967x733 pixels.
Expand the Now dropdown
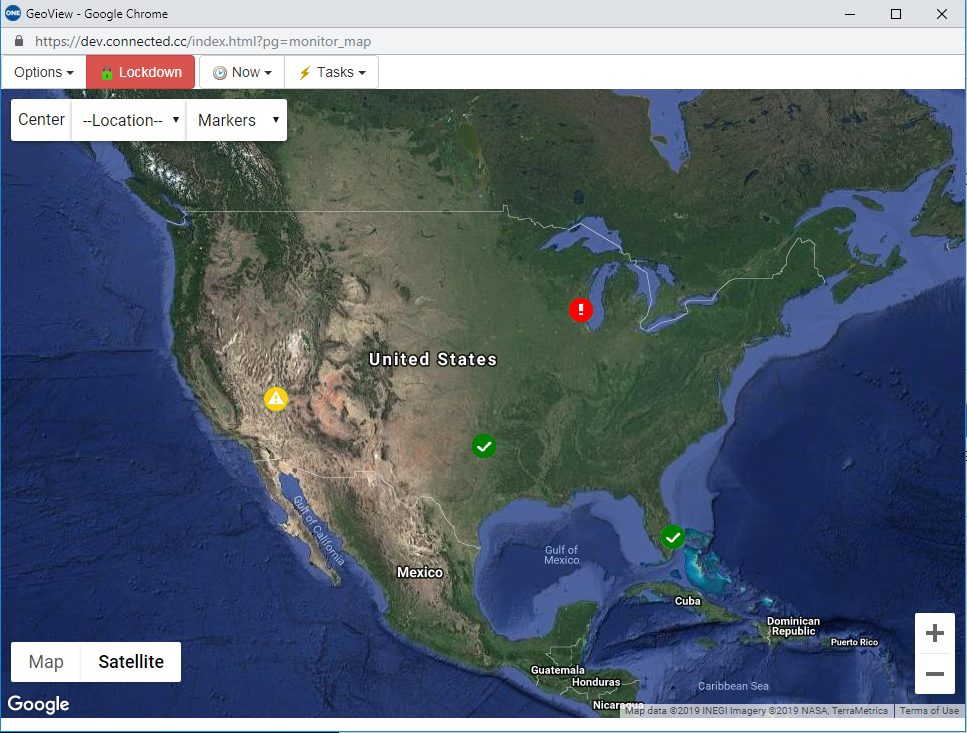tap(241, 72)
